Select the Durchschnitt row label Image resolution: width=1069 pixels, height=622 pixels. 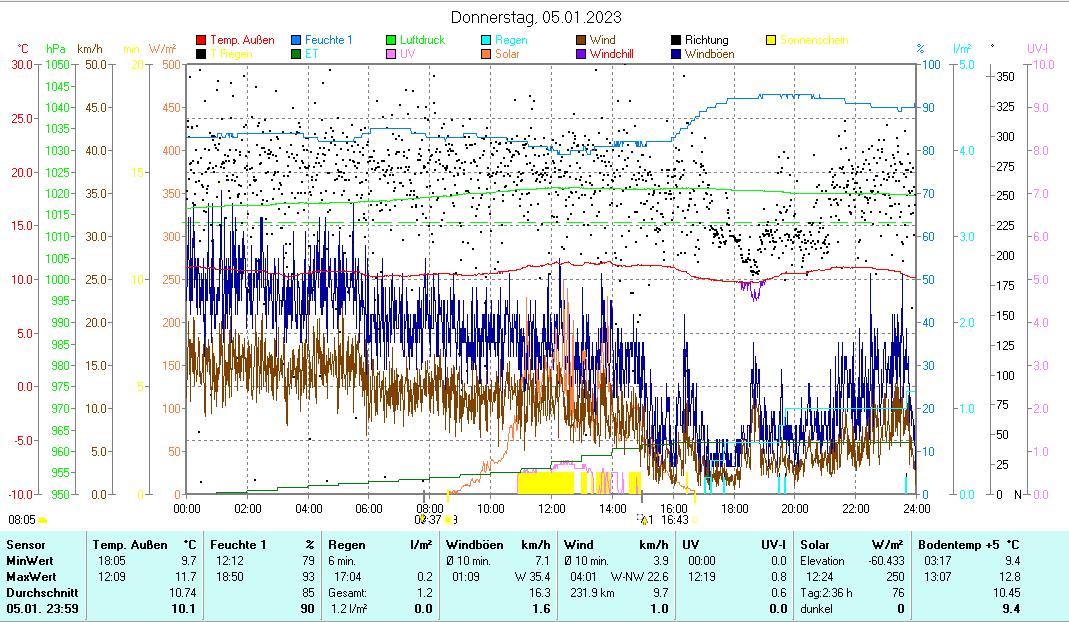coord(38,592)
